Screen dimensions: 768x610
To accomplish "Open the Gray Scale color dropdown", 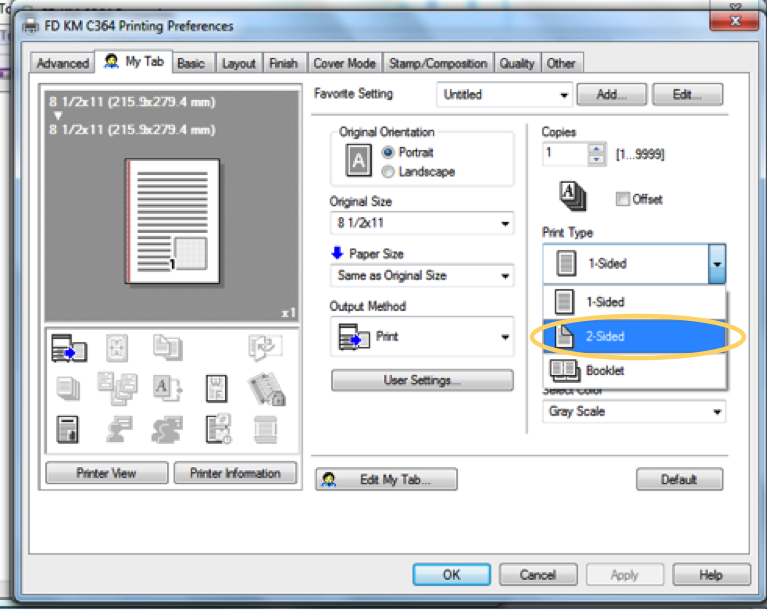I will click(634, 411).
